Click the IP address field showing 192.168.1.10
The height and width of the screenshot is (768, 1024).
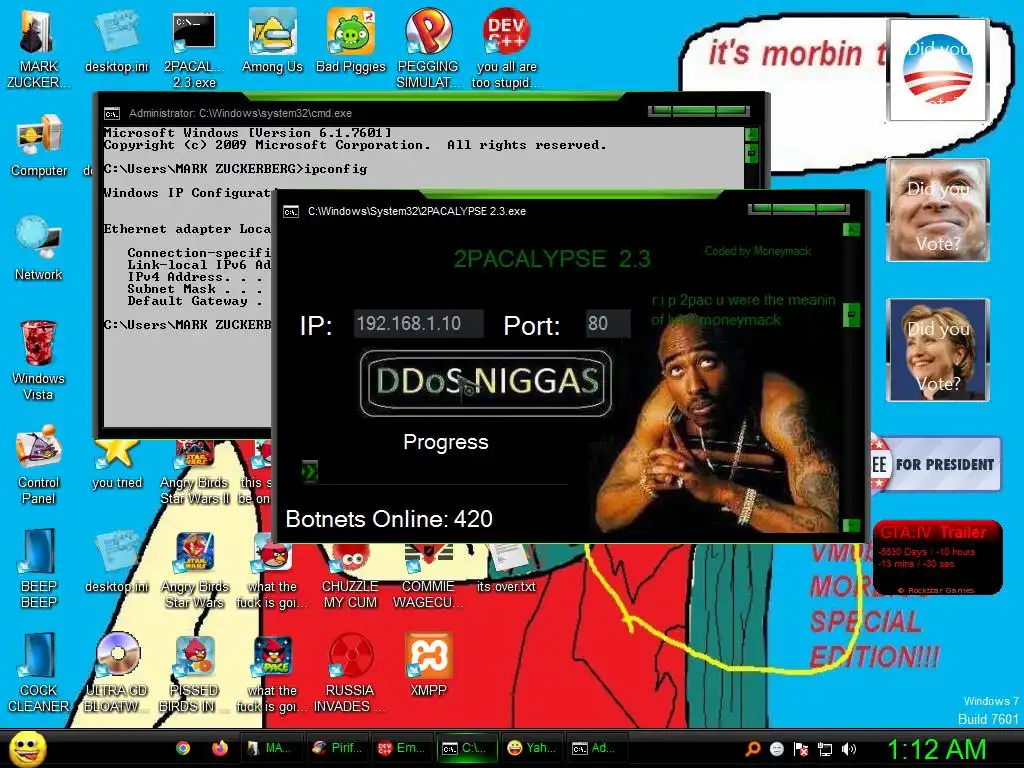click(418, 323)
